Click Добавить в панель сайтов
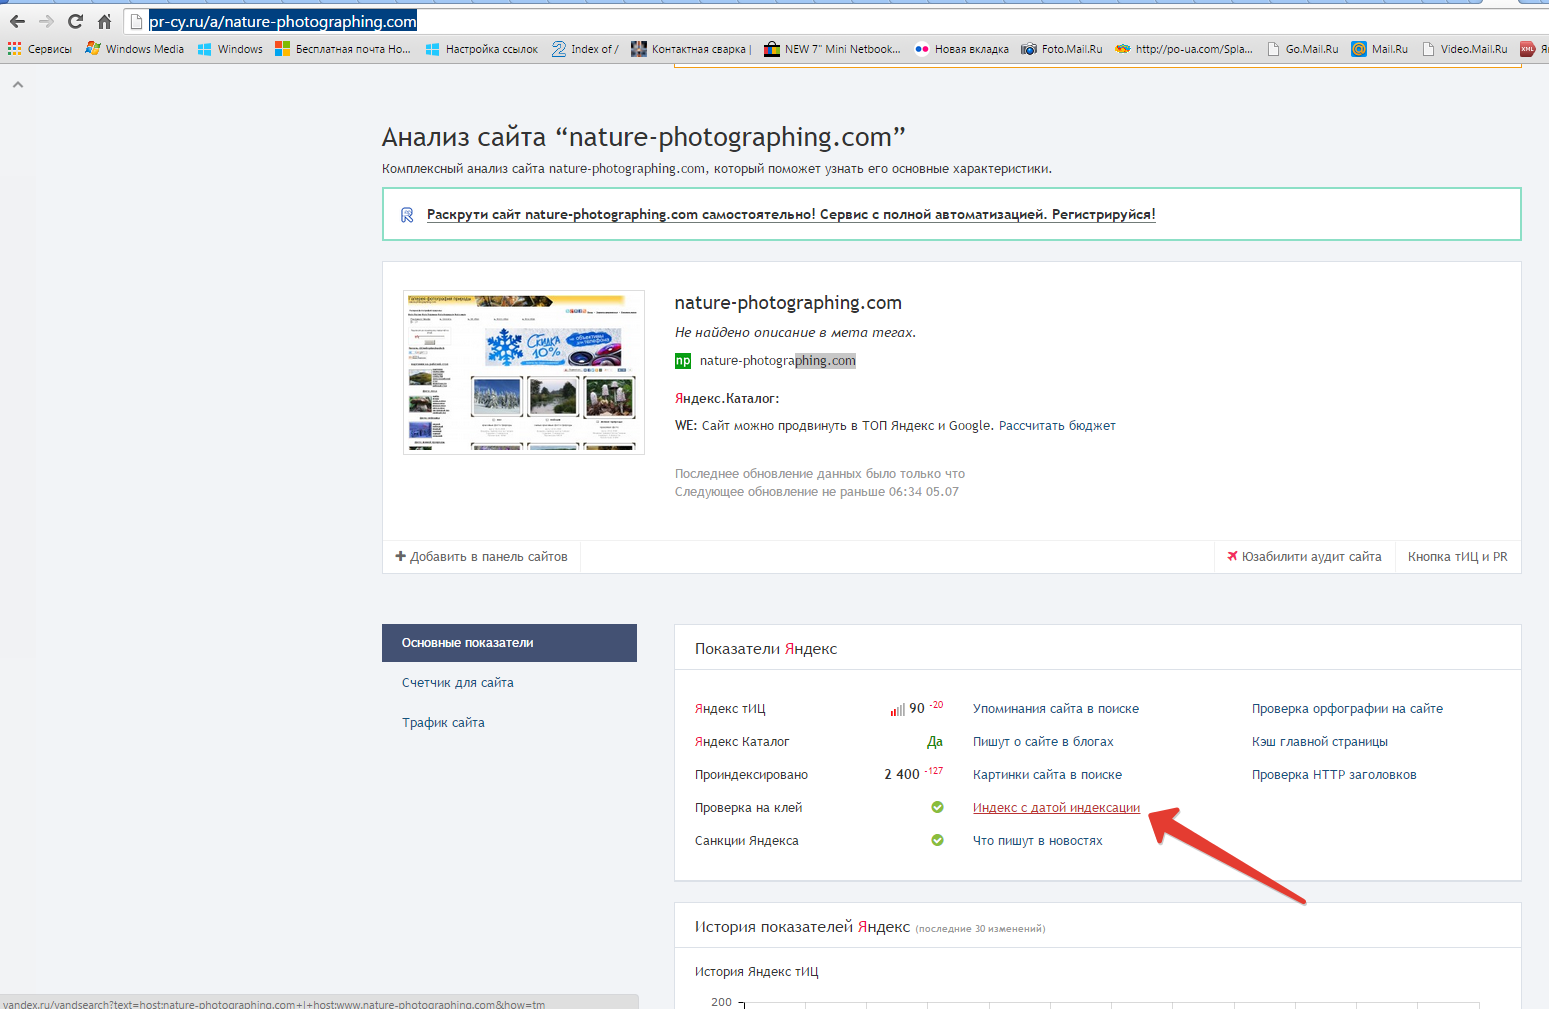1549x1009 pixels. point(481,557)
